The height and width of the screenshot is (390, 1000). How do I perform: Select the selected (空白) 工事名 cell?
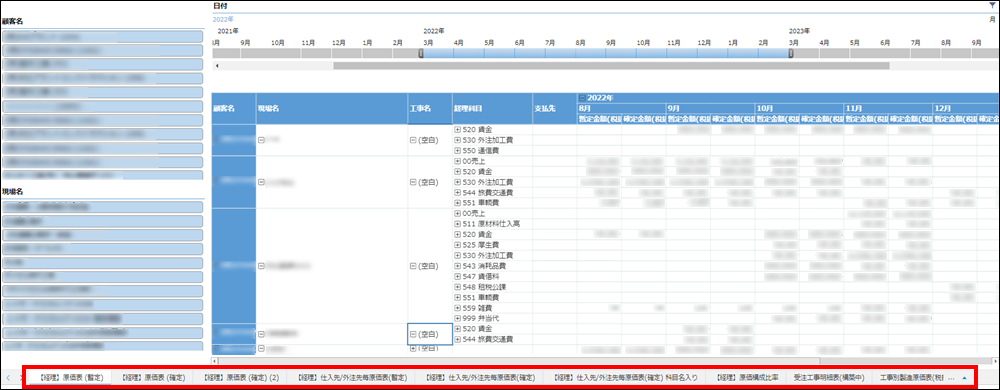pos(430,334)
